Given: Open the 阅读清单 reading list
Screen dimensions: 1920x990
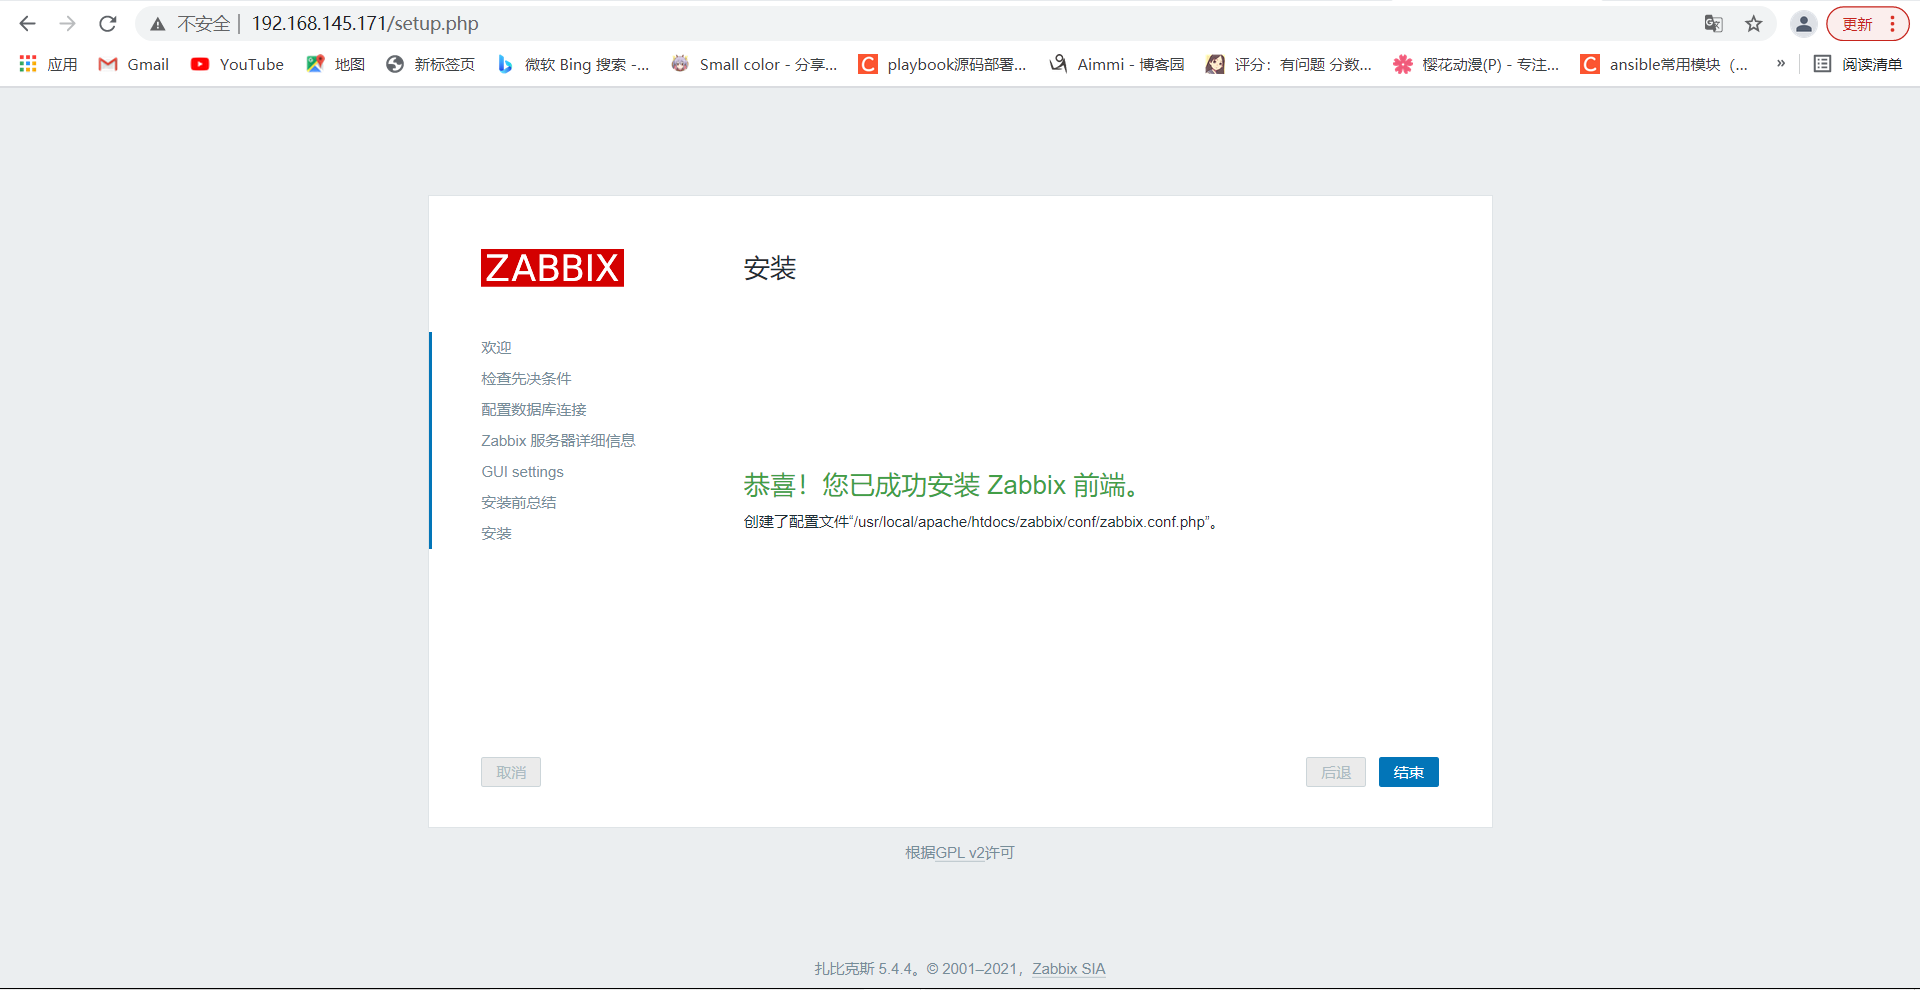Looking at the screenshot, I should 1858,64.
